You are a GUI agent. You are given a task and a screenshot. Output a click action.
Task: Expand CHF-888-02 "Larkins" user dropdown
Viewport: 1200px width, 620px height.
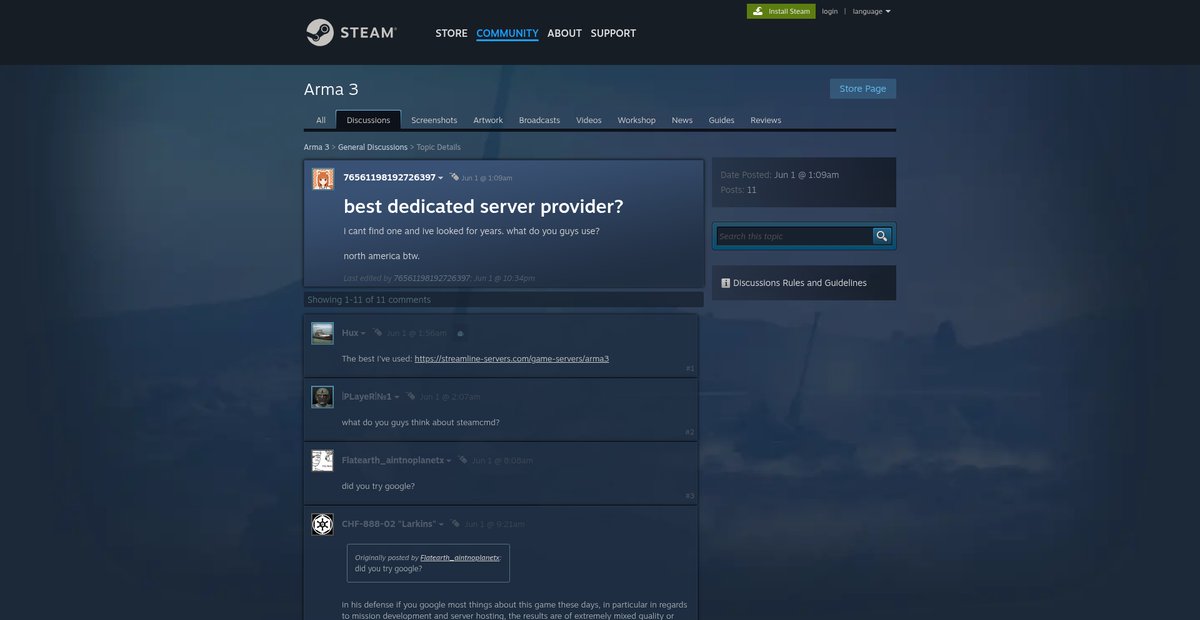(441, 524)
